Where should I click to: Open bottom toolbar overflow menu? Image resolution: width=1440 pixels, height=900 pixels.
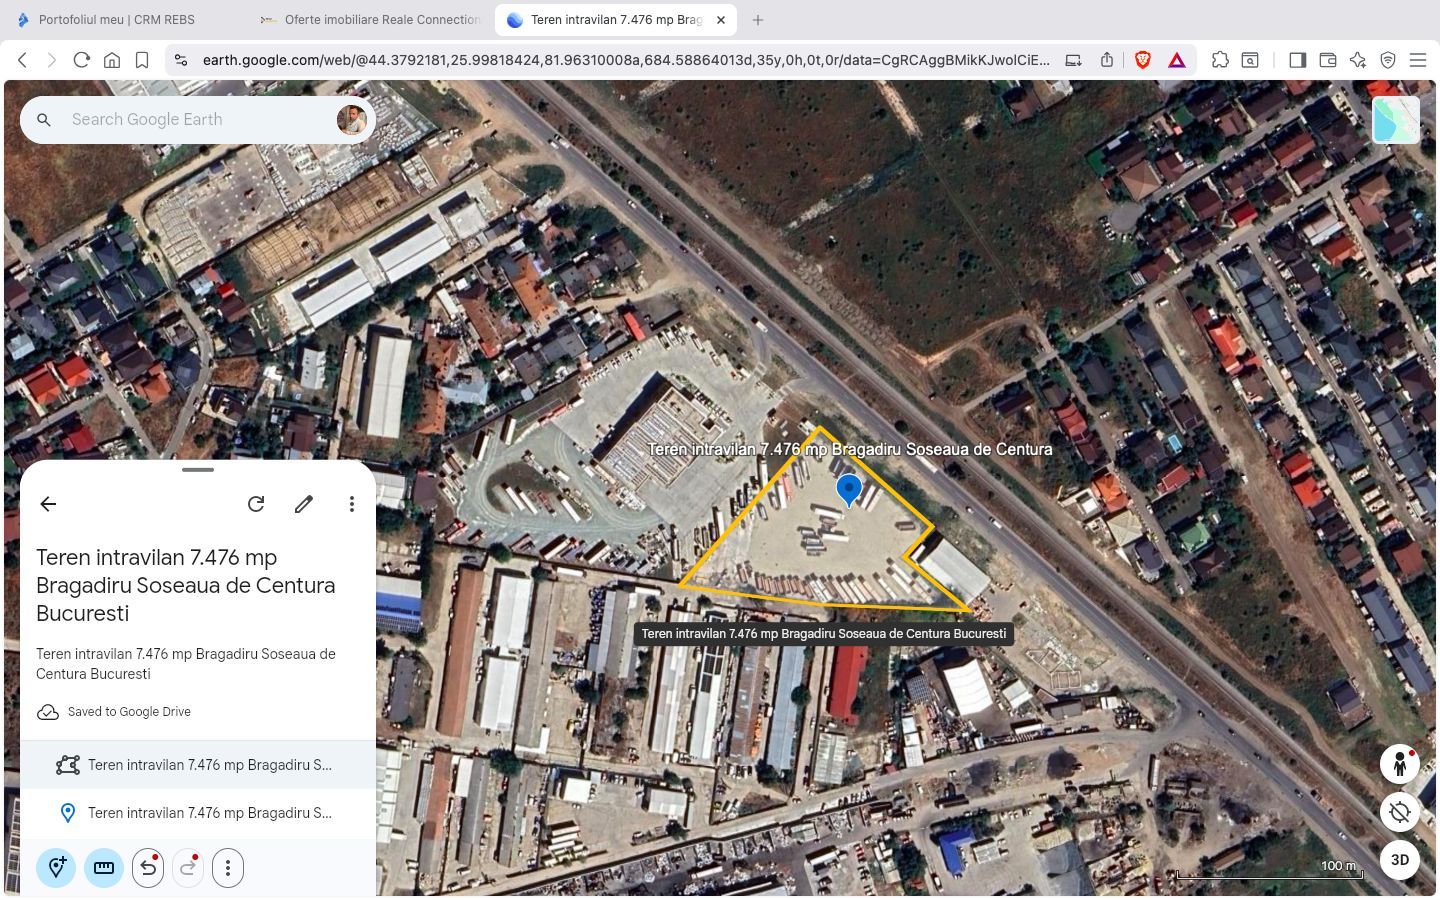click(x=228, y=868)
